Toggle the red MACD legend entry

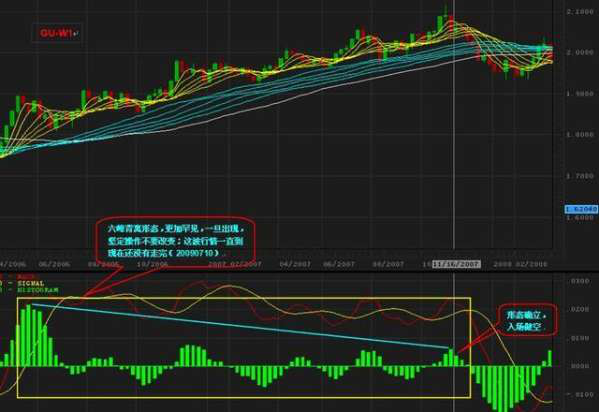point(26,277)
